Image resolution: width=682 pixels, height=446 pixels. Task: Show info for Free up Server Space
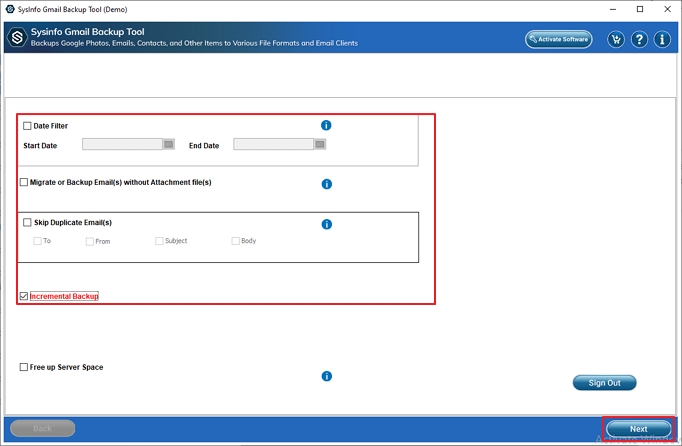click(327, 376)
